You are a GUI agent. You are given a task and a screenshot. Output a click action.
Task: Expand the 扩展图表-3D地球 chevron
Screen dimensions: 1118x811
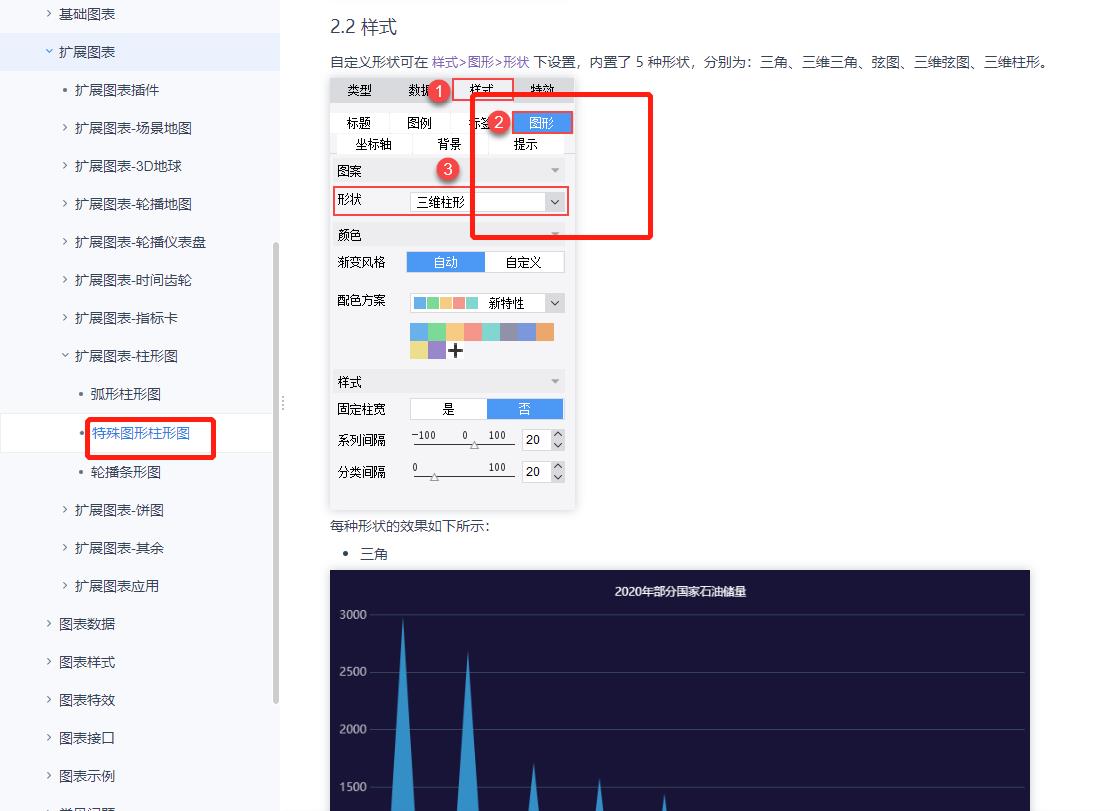[x=65, y=165]
